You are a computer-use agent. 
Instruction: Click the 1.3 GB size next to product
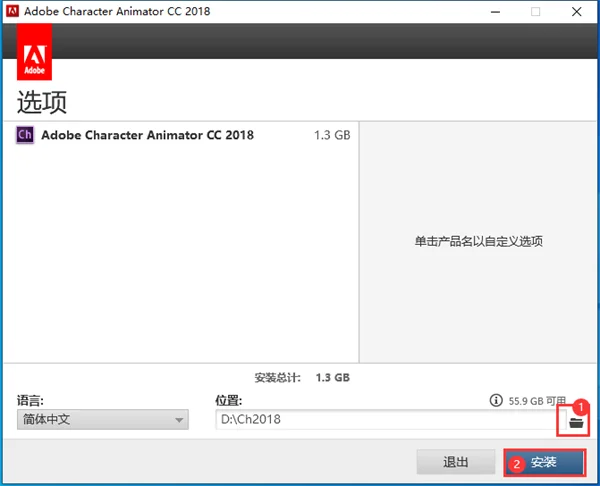[332, 135]
